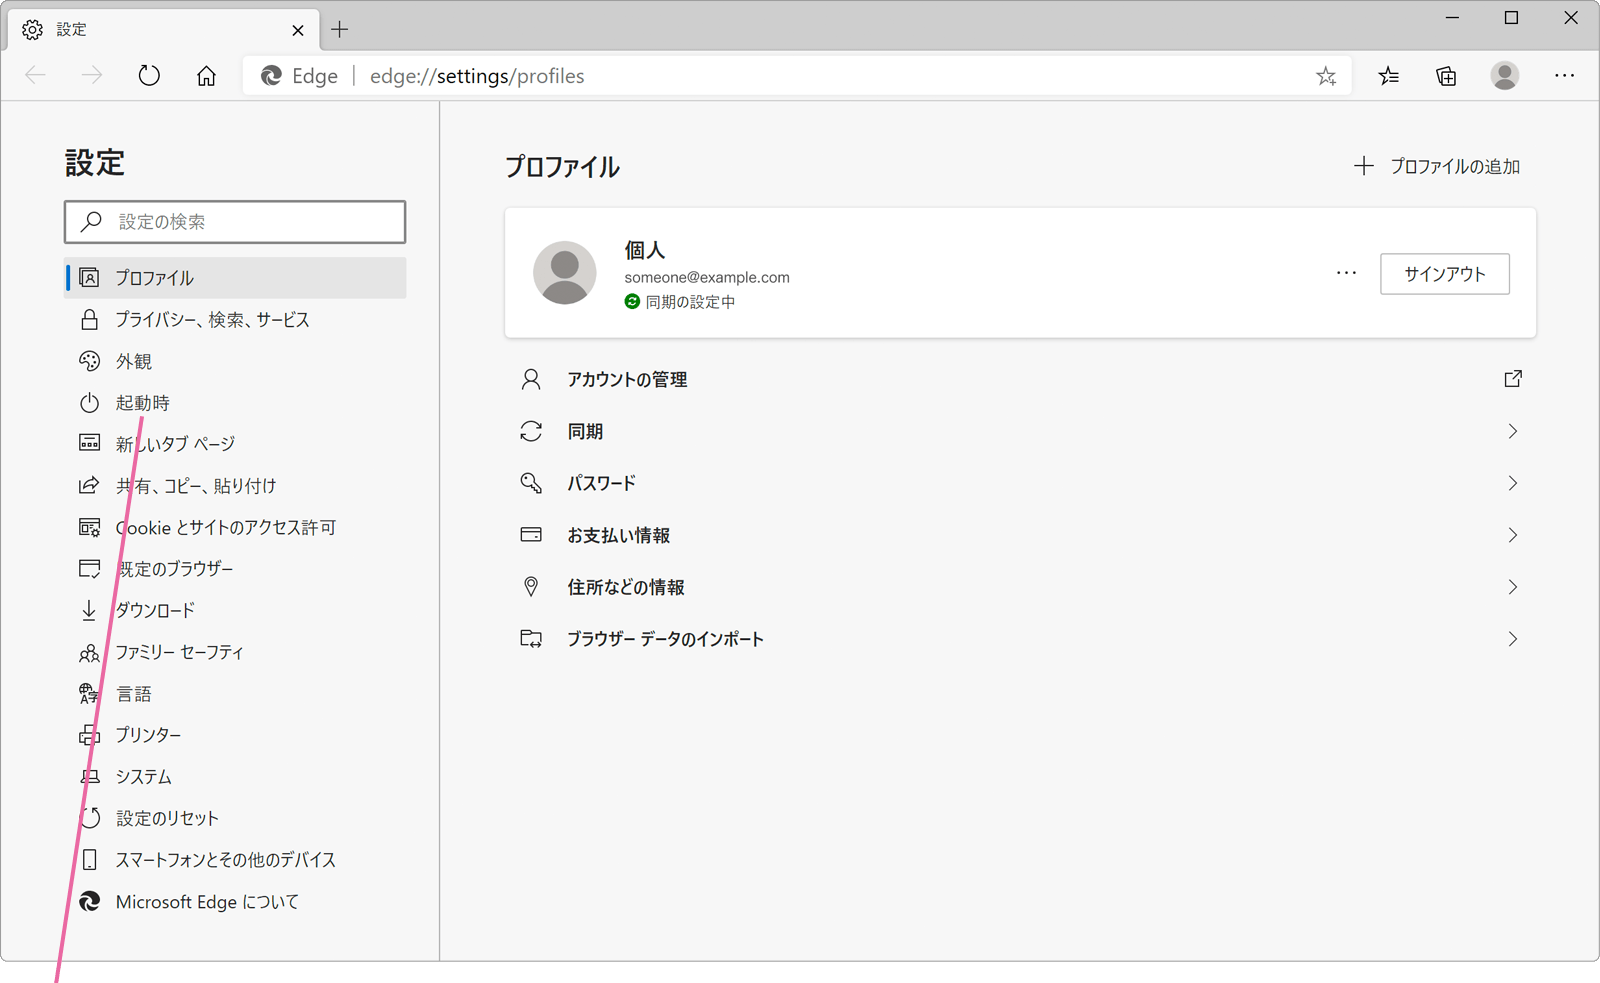1600x983 pixels.
Task: Open 既定のブラウザー settings
Action: coord(235,569)
